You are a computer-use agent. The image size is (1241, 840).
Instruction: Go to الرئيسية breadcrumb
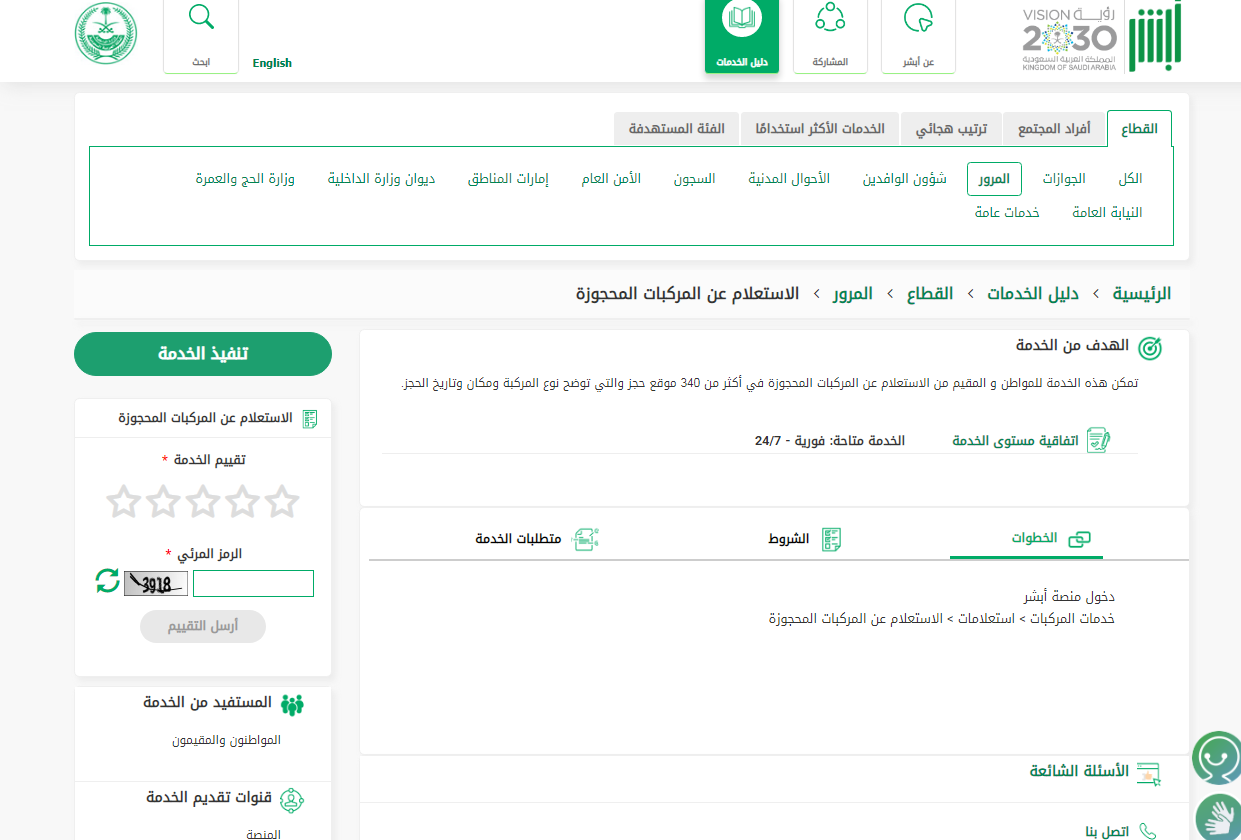point(1142,294)
